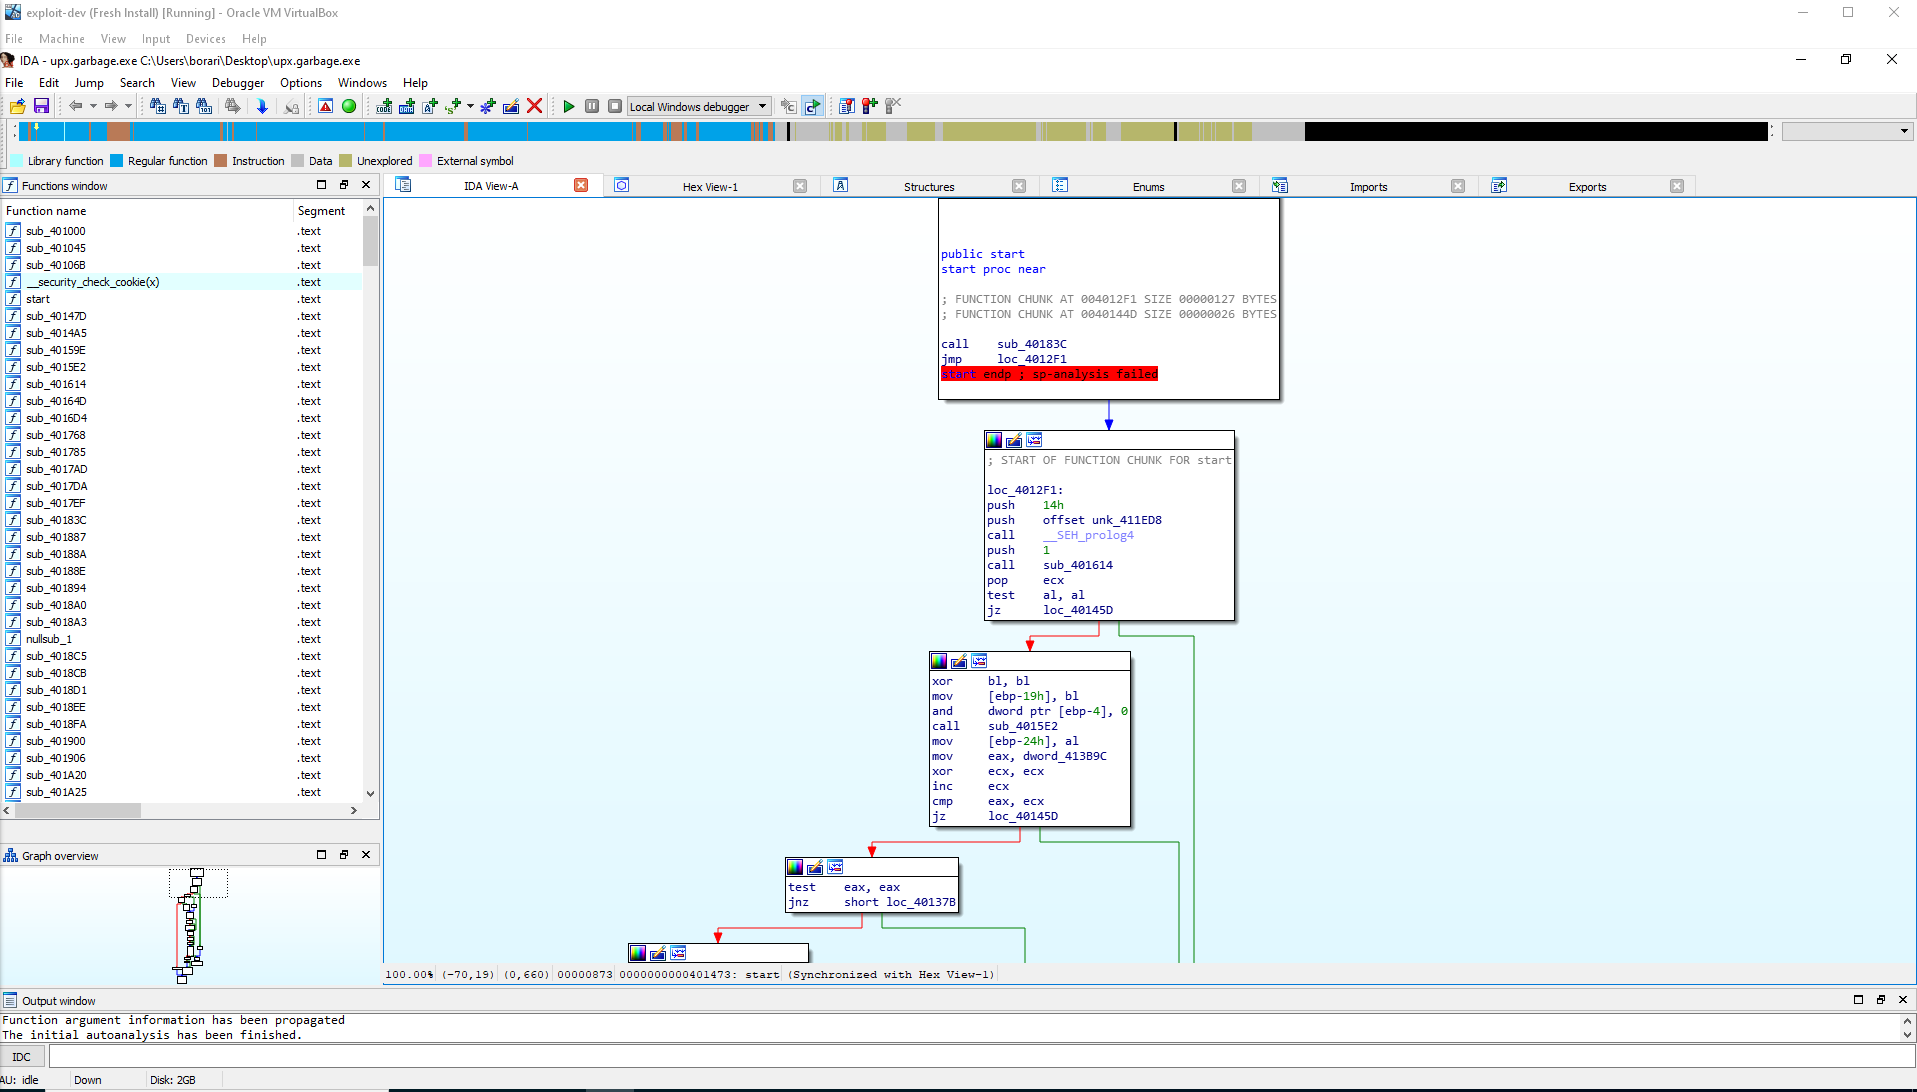Set node color on loc_4012F1 block
The width and height of the screenshot is (1917, 1092).
[x=994, y=440]
